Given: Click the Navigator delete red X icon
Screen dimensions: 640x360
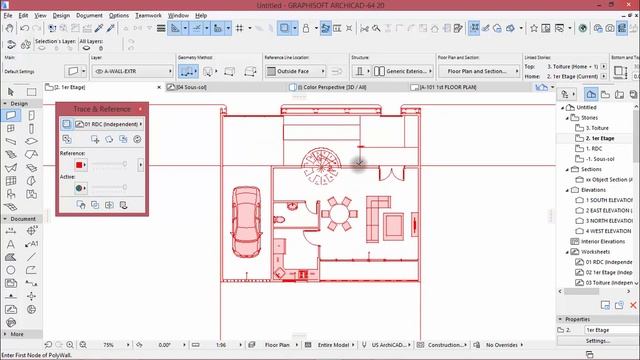Looking at the screenshot, I should click(633, 305).
